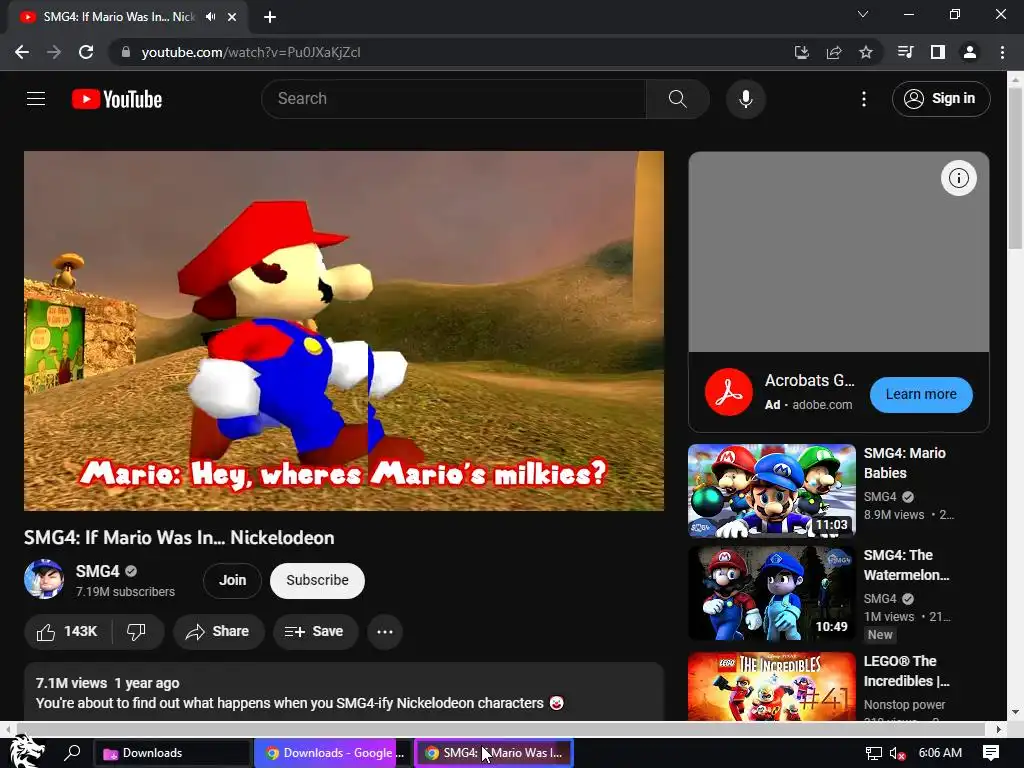Start voice search with microphone icon
Screen dimensions: 1024x768
[x=745, y=99]
